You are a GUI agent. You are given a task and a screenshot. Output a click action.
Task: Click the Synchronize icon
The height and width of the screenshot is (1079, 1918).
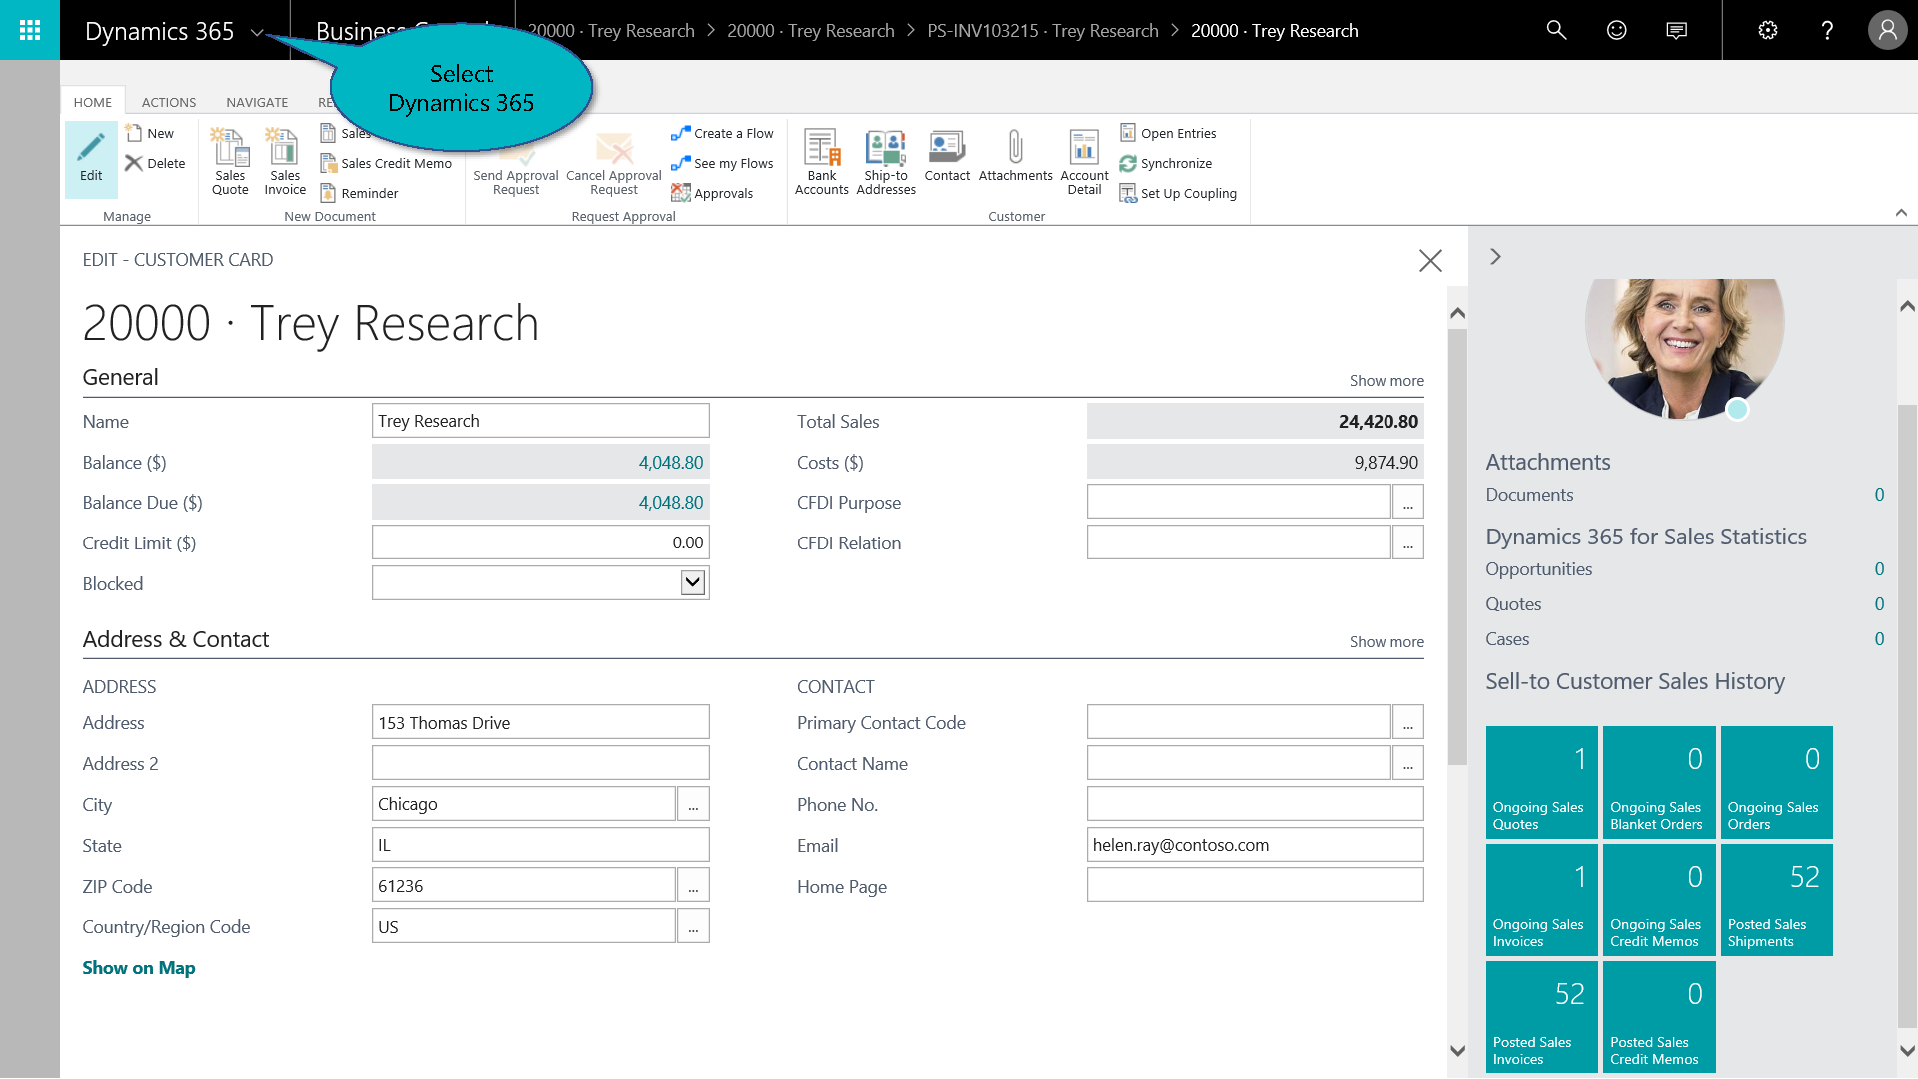click(x=1128, y=164)
